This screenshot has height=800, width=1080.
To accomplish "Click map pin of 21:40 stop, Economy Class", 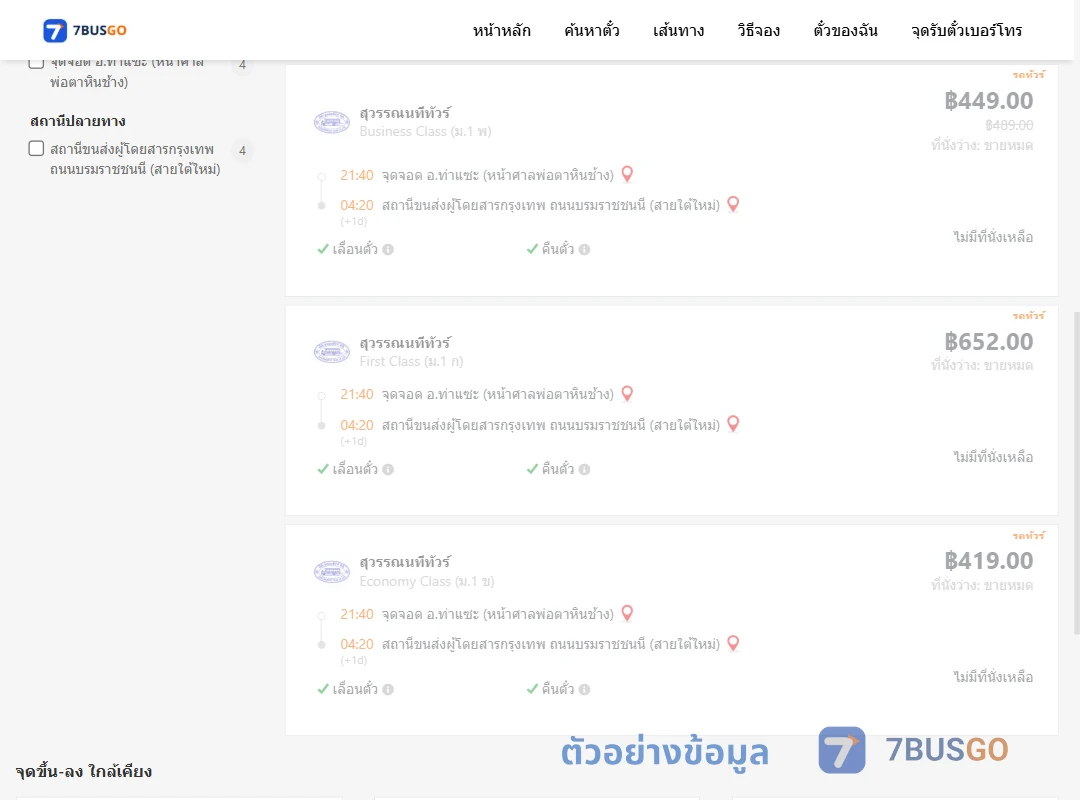I will click(627, 613).
